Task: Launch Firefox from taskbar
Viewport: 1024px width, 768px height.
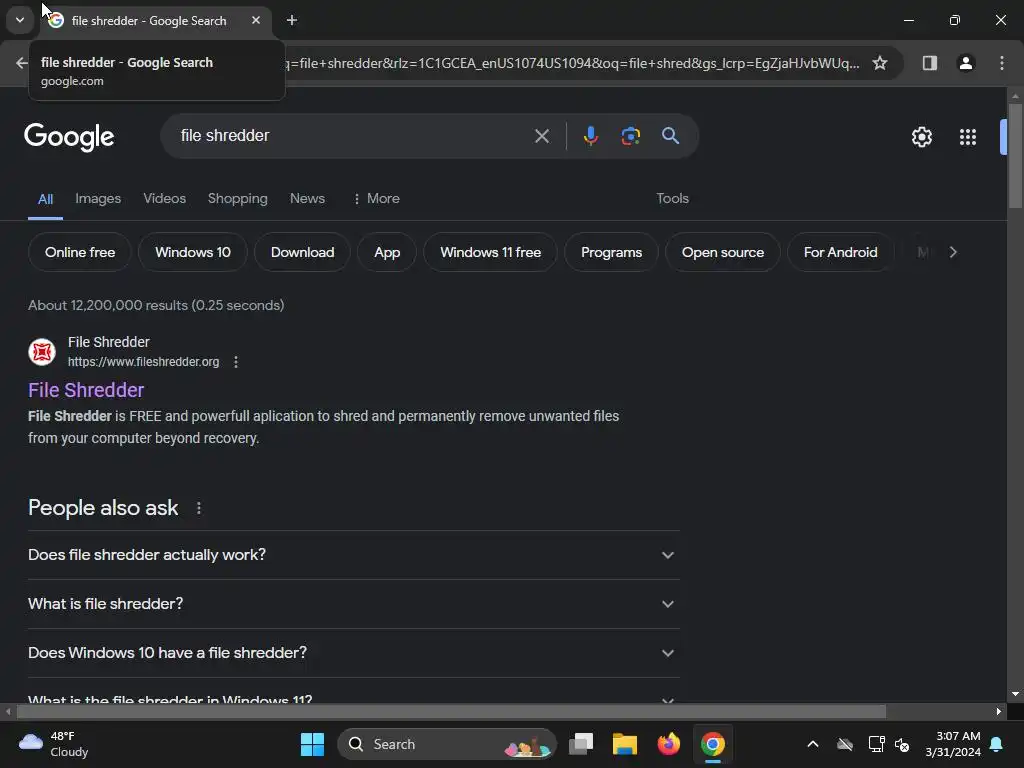Action: coord(669,744)
